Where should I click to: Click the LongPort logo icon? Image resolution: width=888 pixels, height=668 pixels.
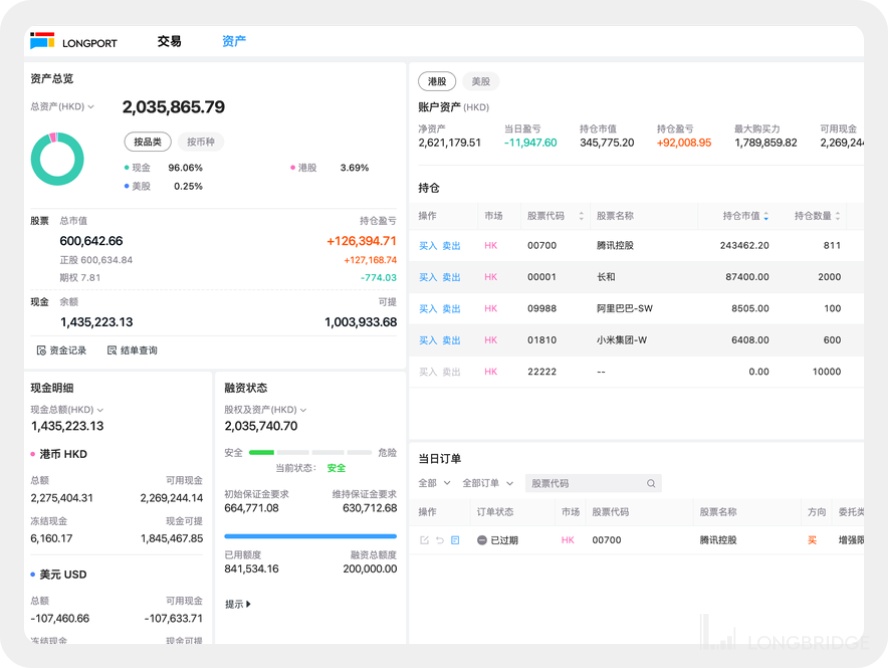click(x=42, y=42)
